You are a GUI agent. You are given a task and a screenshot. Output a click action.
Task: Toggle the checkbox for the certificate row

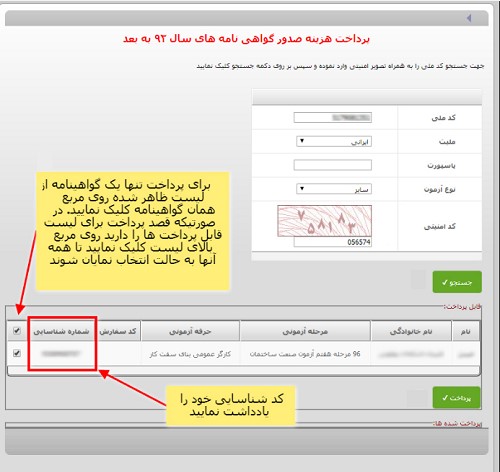pyautogui.click(x=17, y=353)
